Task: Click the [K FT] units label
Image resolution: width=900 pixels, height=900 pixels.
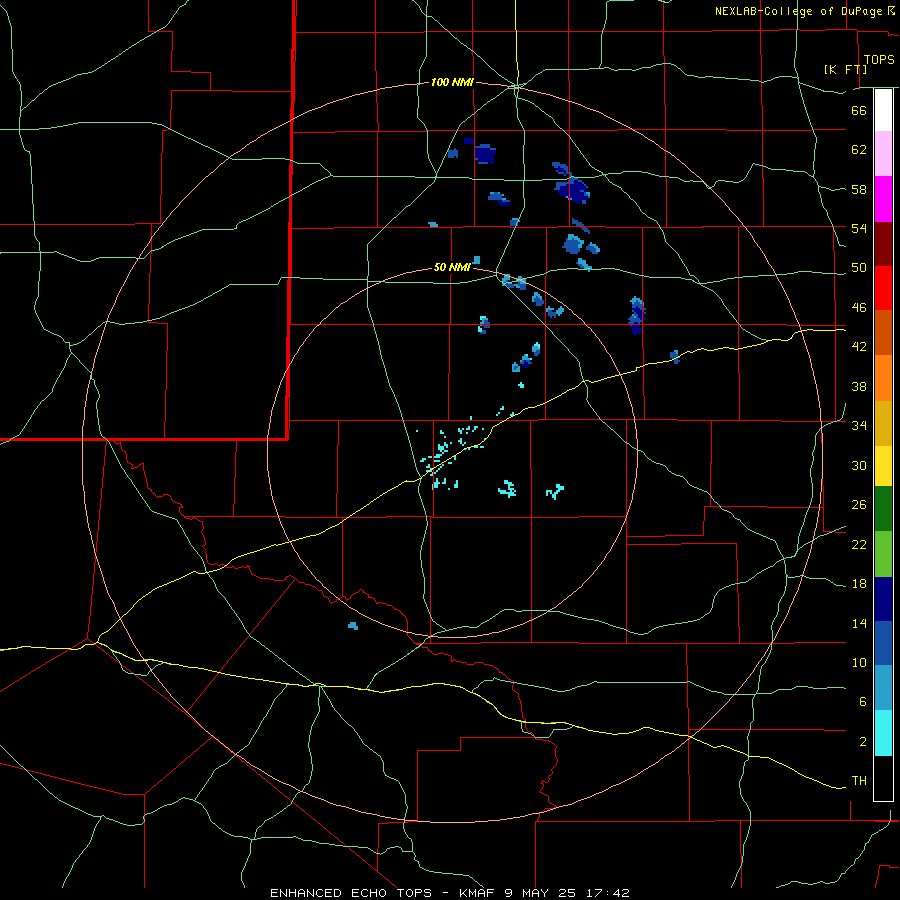Action: click(x=845, y=69)
